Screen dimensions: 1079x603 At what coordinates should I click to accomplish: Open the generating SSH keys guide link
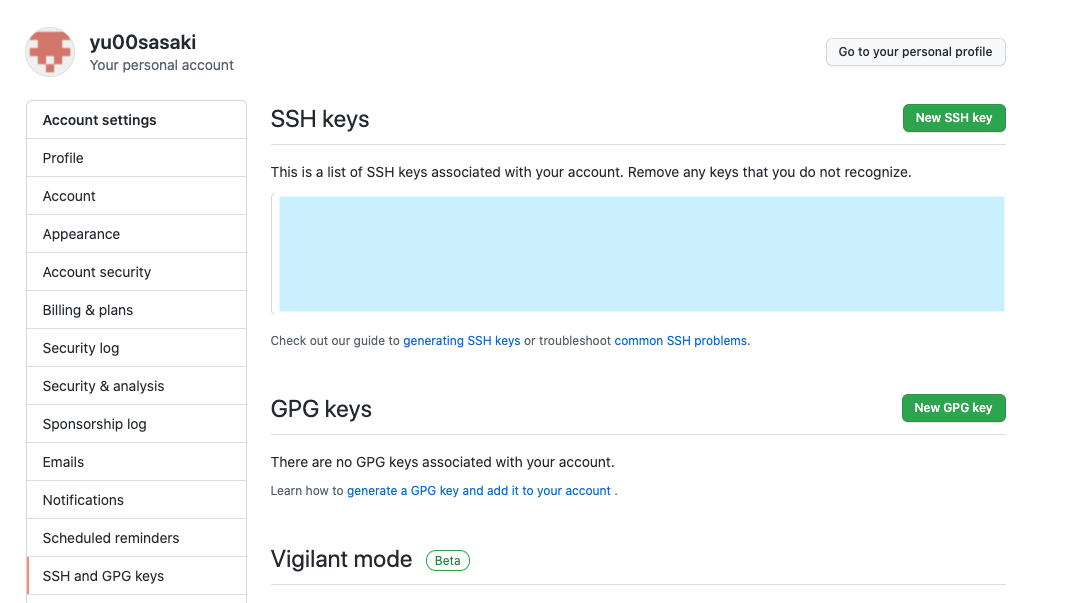(461, 340)
